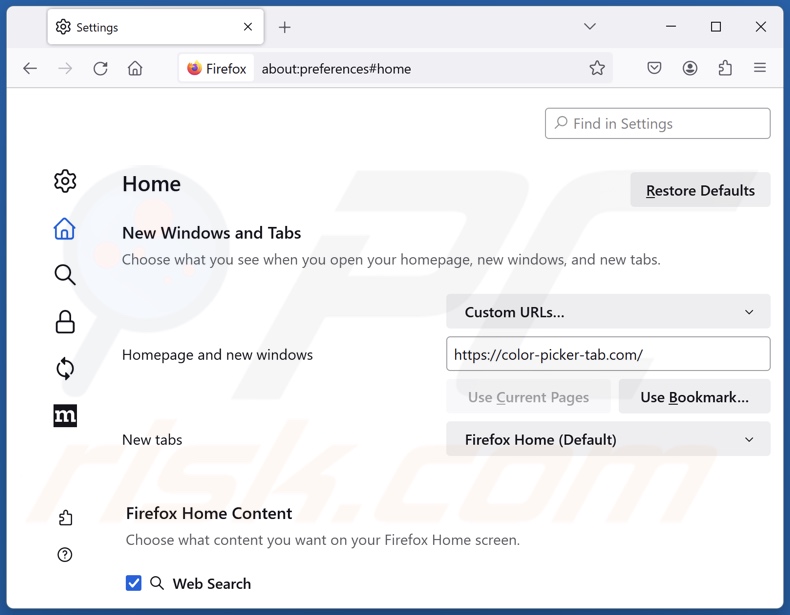
Task: Click the Use Bookmark button
Action: 694,397
